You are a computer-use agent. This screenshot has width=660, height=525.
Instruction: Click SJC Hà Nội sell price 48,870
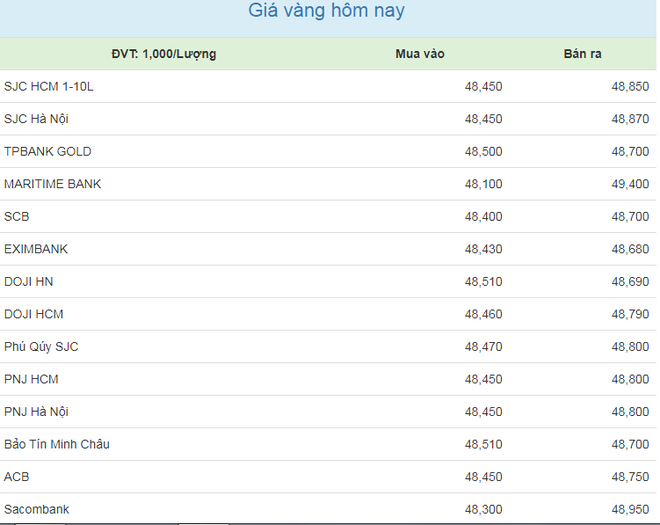[630, 119]
